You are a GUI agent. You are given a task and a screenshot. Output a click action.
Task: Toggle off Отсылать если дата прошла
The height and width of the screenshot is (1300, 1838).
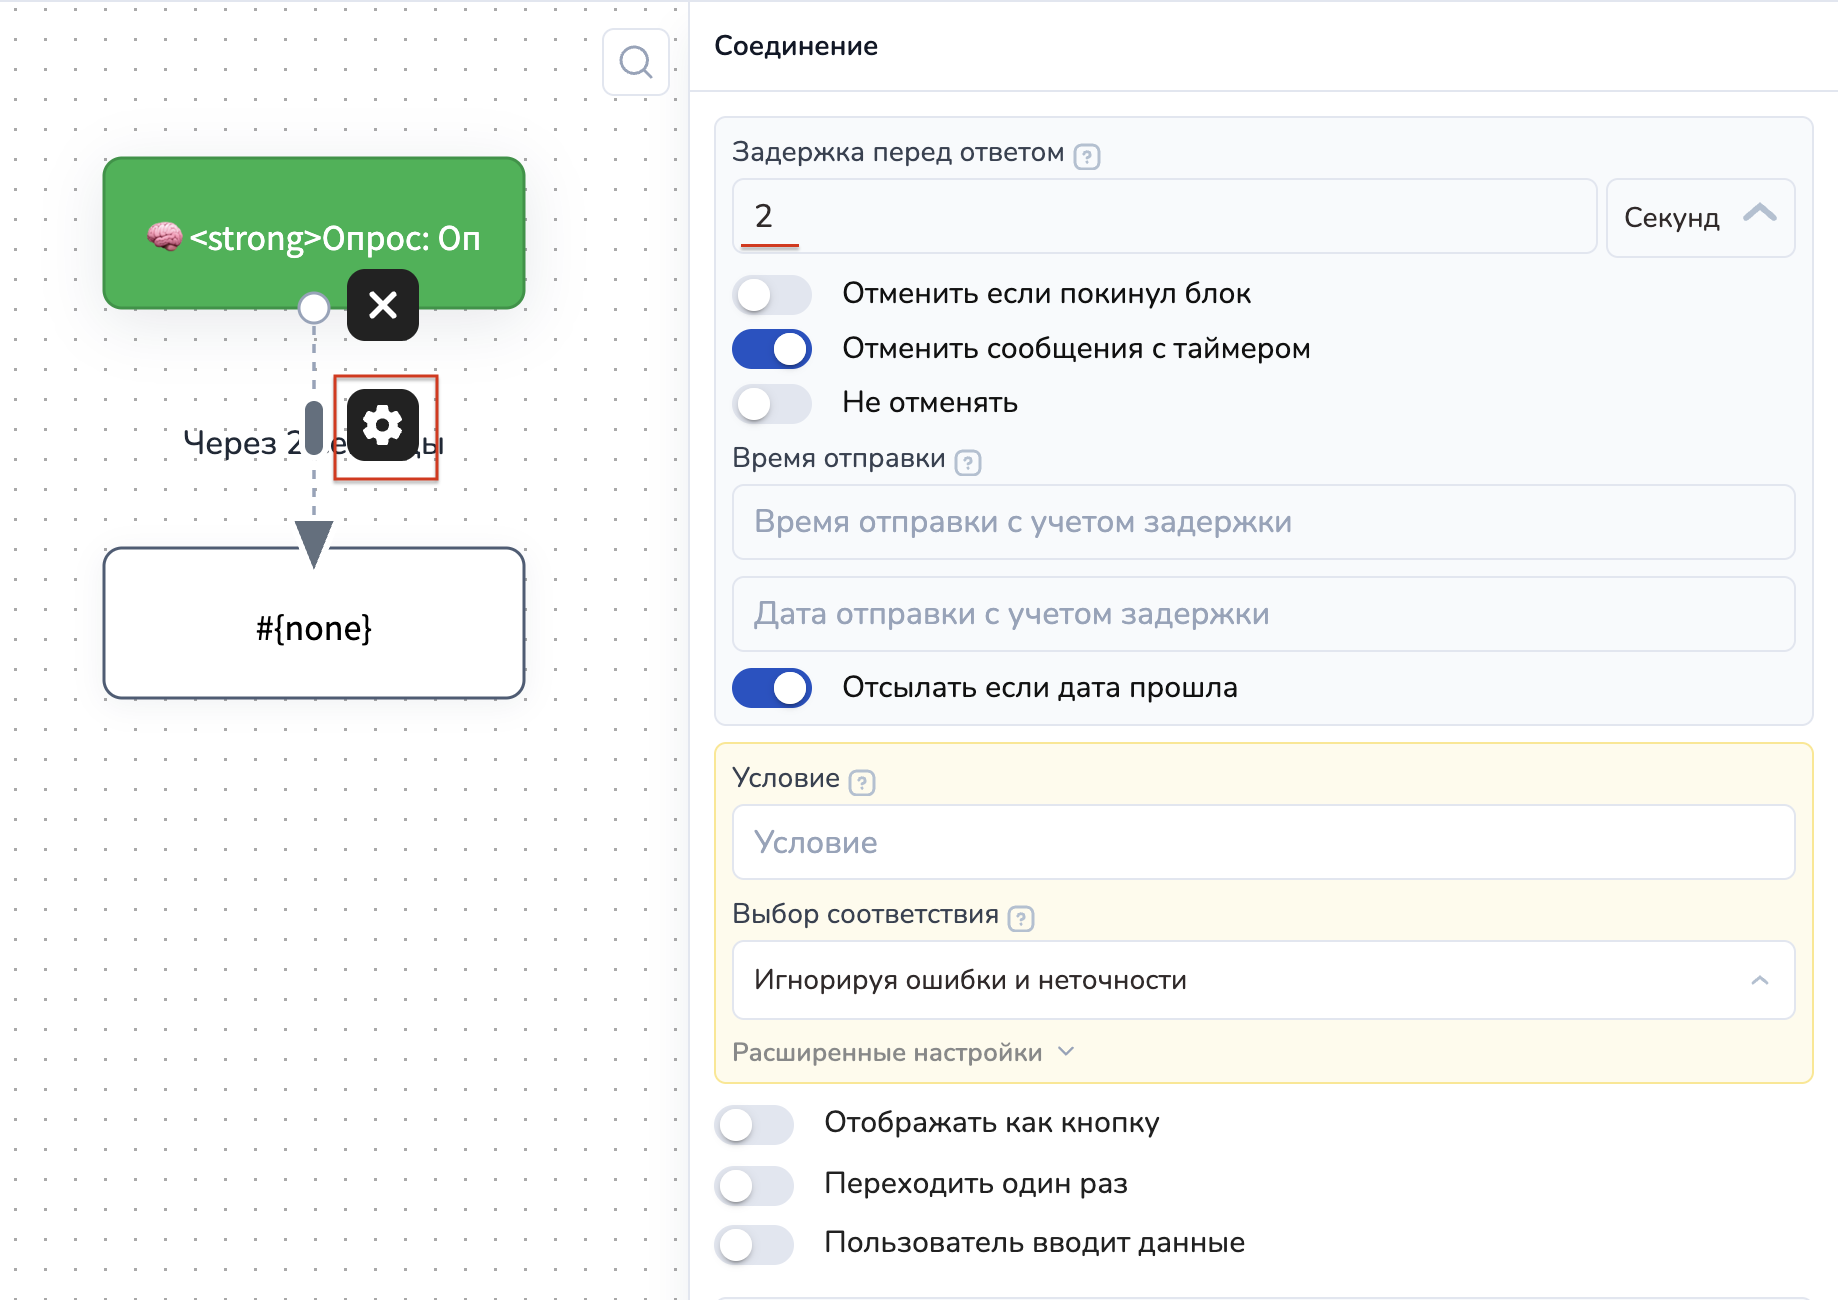tap(771, 688)
